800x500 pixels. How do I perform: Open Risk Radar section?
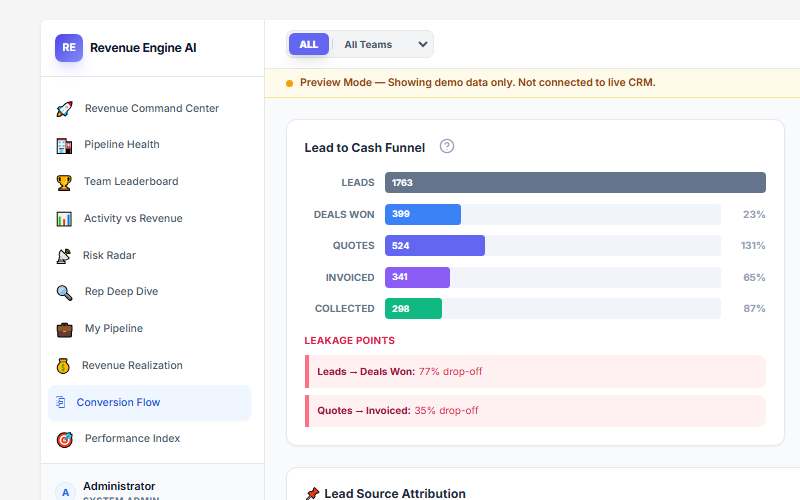coord(149,255)
